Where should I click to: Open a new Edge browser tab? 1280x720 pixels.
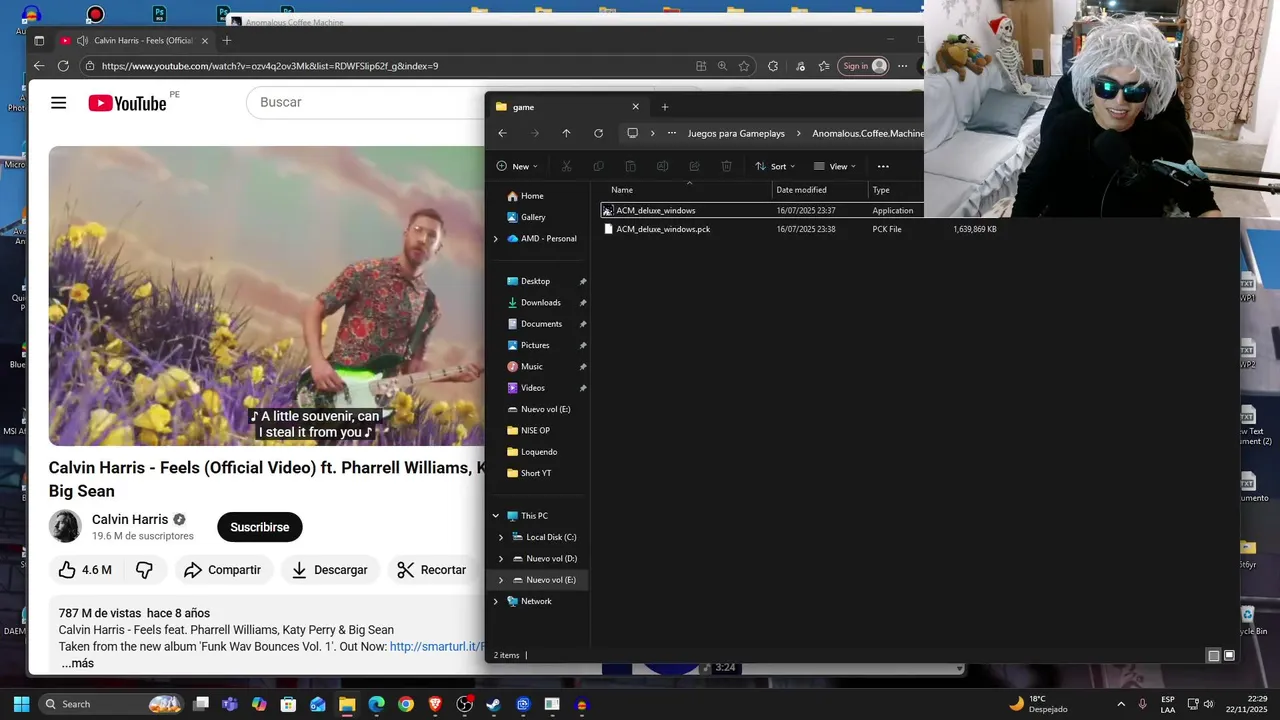227,41
